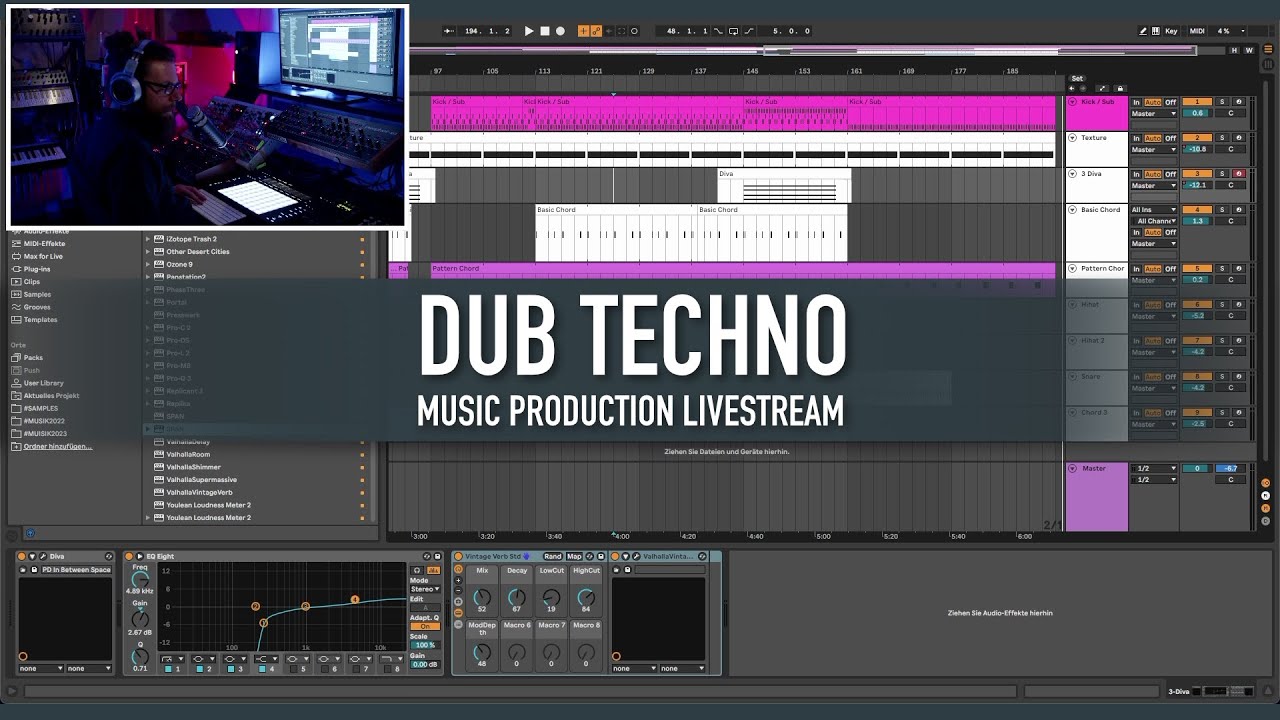
Task: Click Map button on Vintage Verb rack
Action: coord(574,556)
